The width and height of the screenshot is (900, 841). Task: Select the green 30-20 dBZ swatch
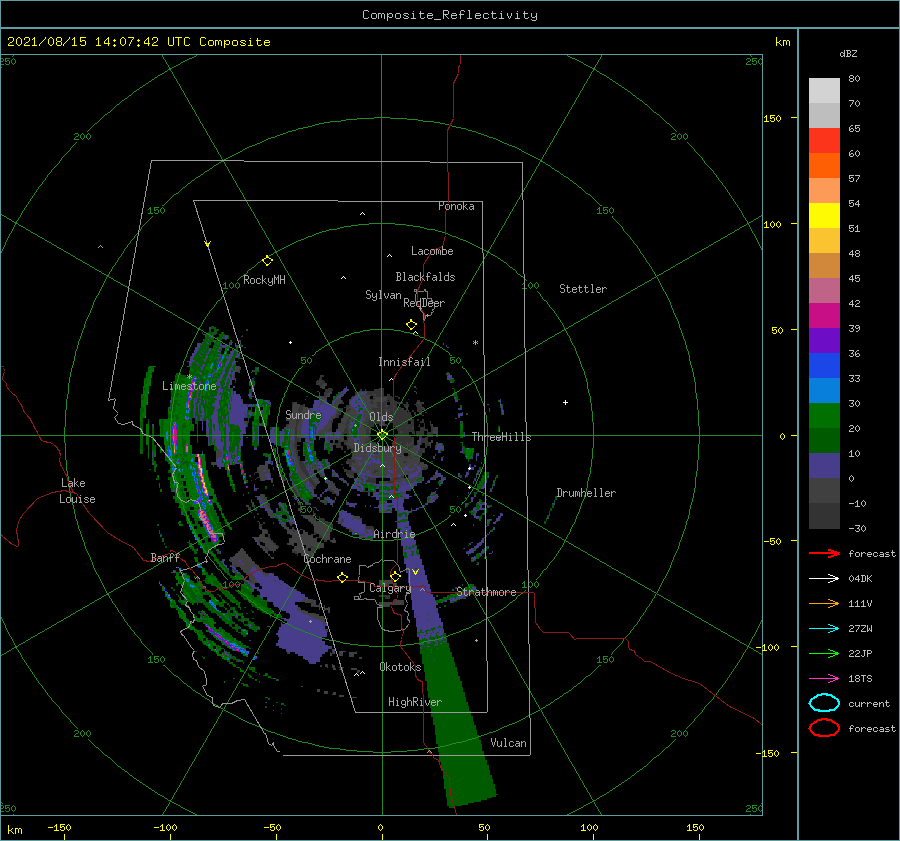pos(824,416)
